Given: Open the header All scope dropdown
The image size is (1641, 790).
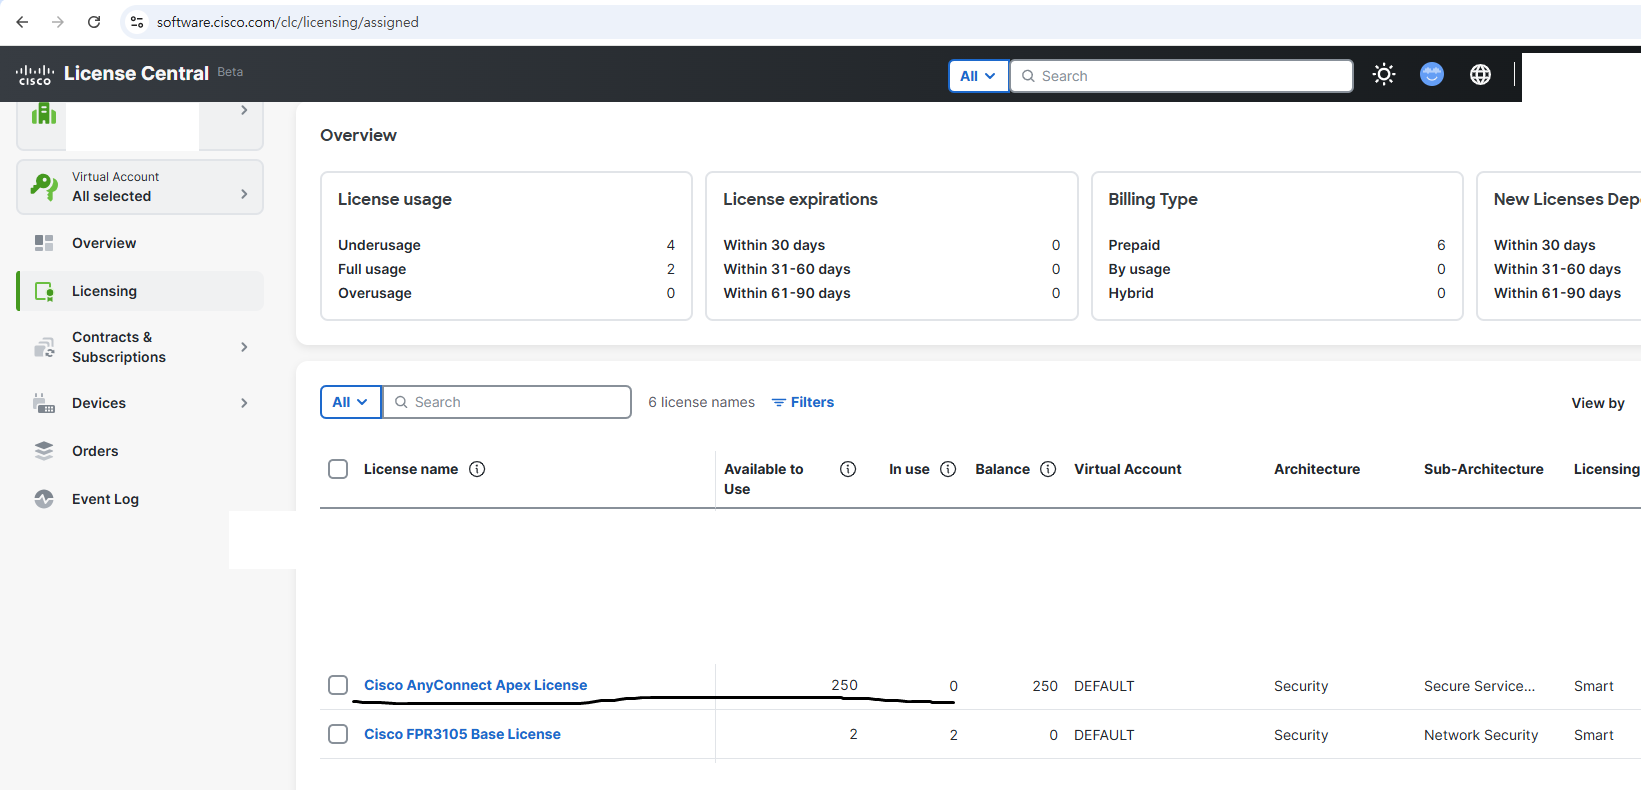Looking at the screenshot, I should (x=978, y=76).
